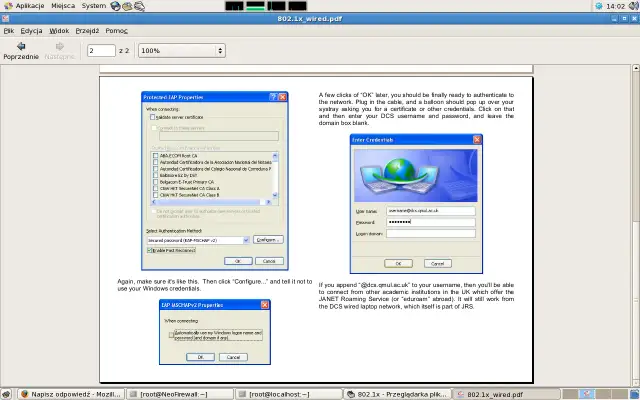
Task: Click pictured Configure... button
Action: [x=268, y=240]
